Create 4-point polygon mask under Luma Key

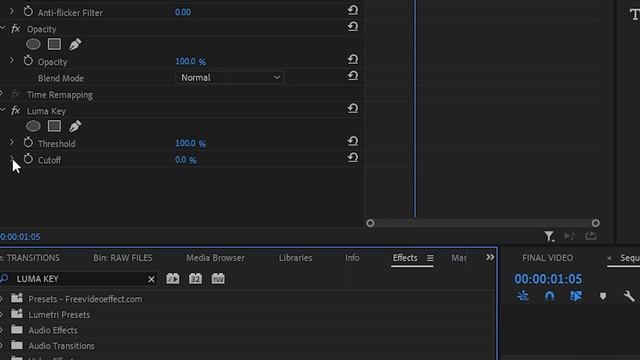coord(54,126)
